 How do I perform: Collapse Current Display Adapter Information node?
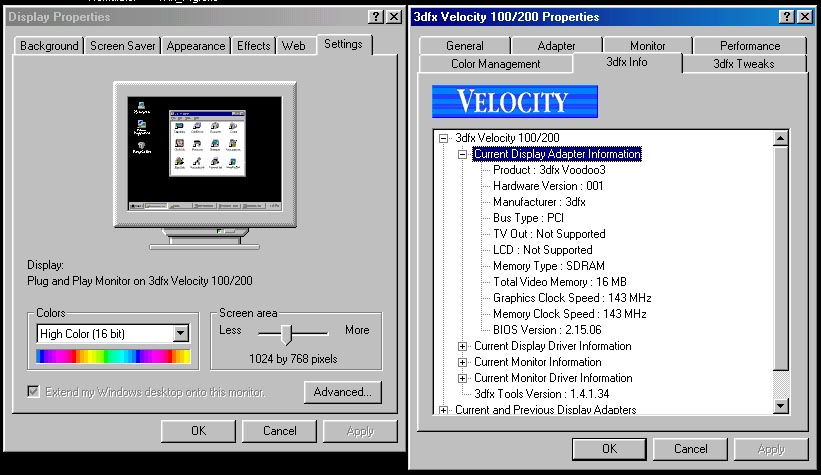coord(462,154)
